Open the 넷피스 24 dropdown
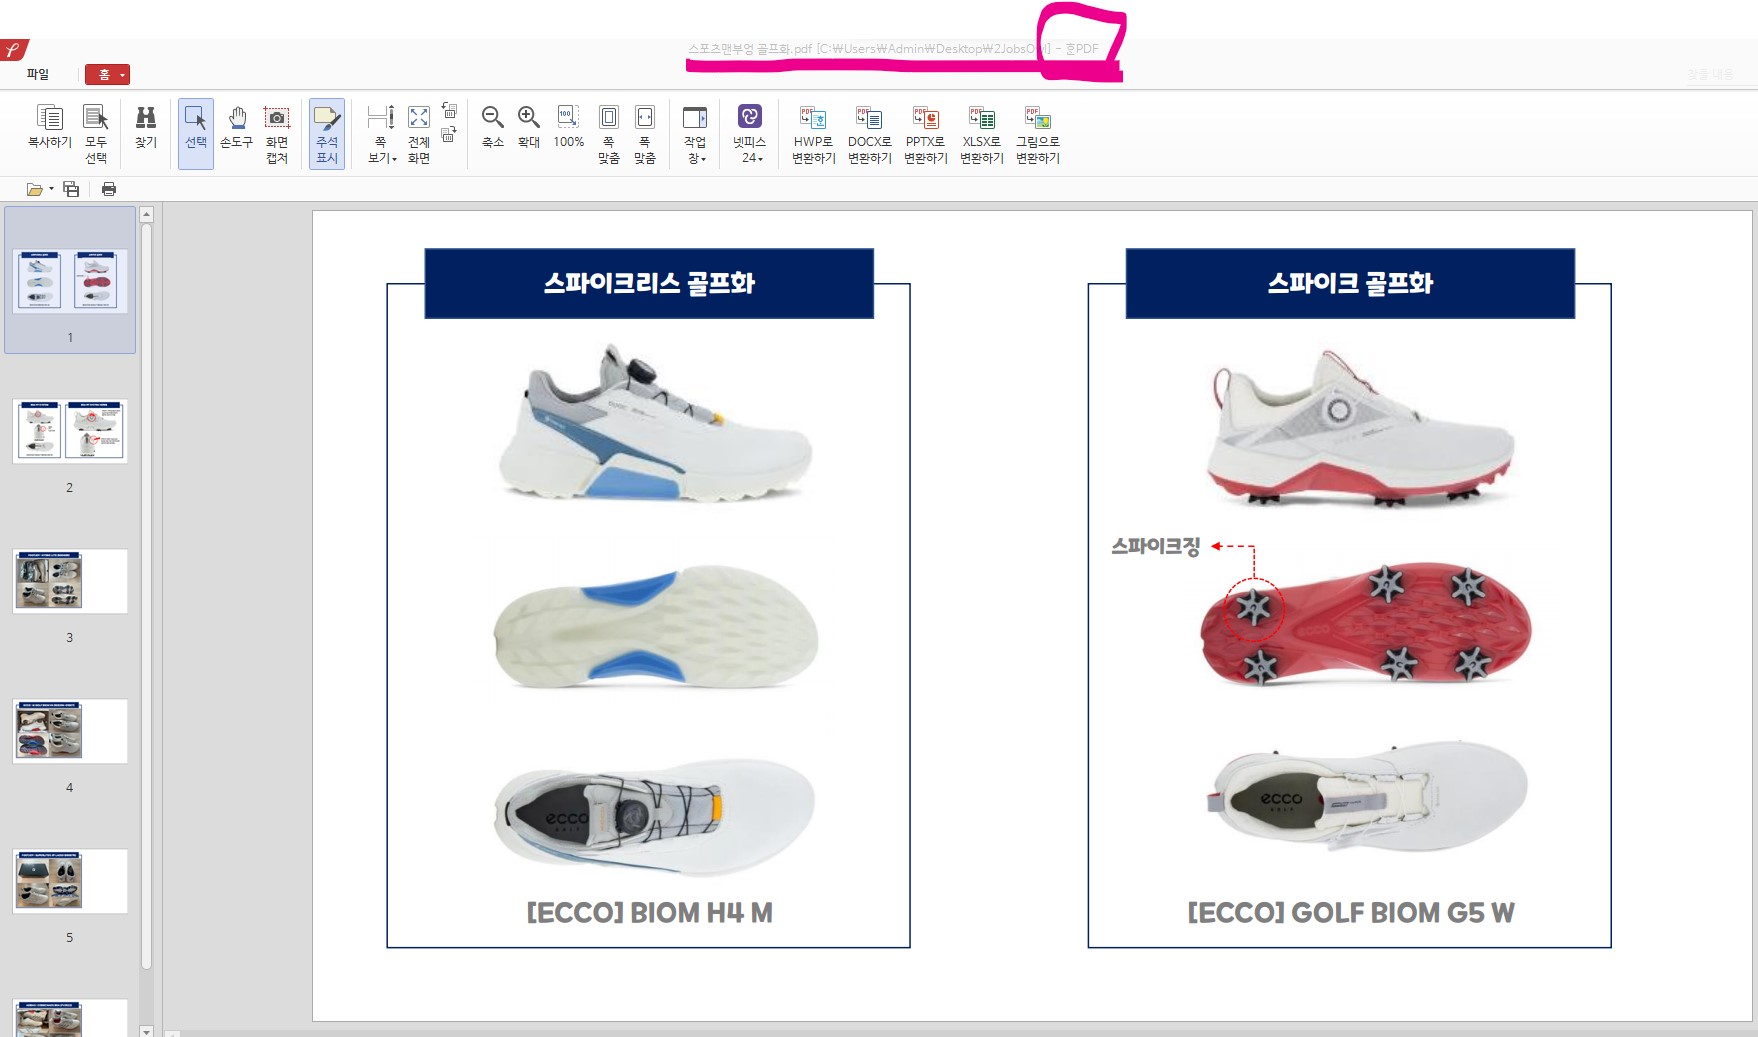The width and height of the screenshot is (1758, 1037). pyautogui.click(x=750, y=134)
